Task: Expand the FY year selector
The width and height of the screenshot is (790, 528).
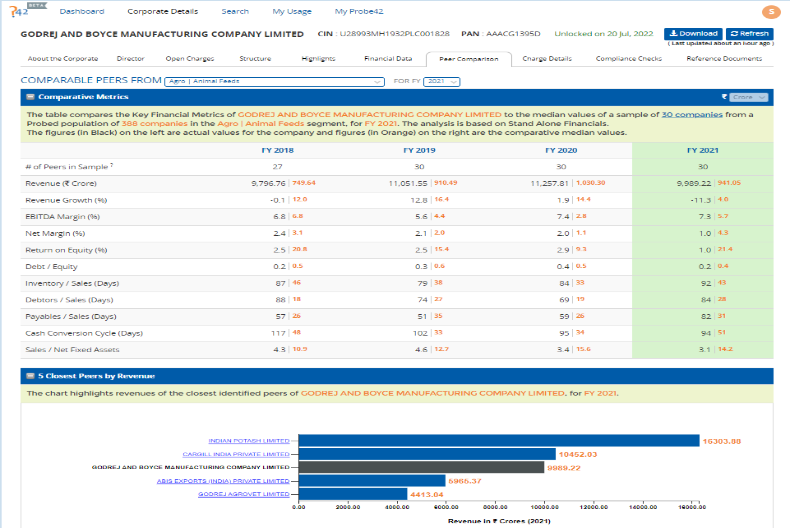Action: [439, 81]
